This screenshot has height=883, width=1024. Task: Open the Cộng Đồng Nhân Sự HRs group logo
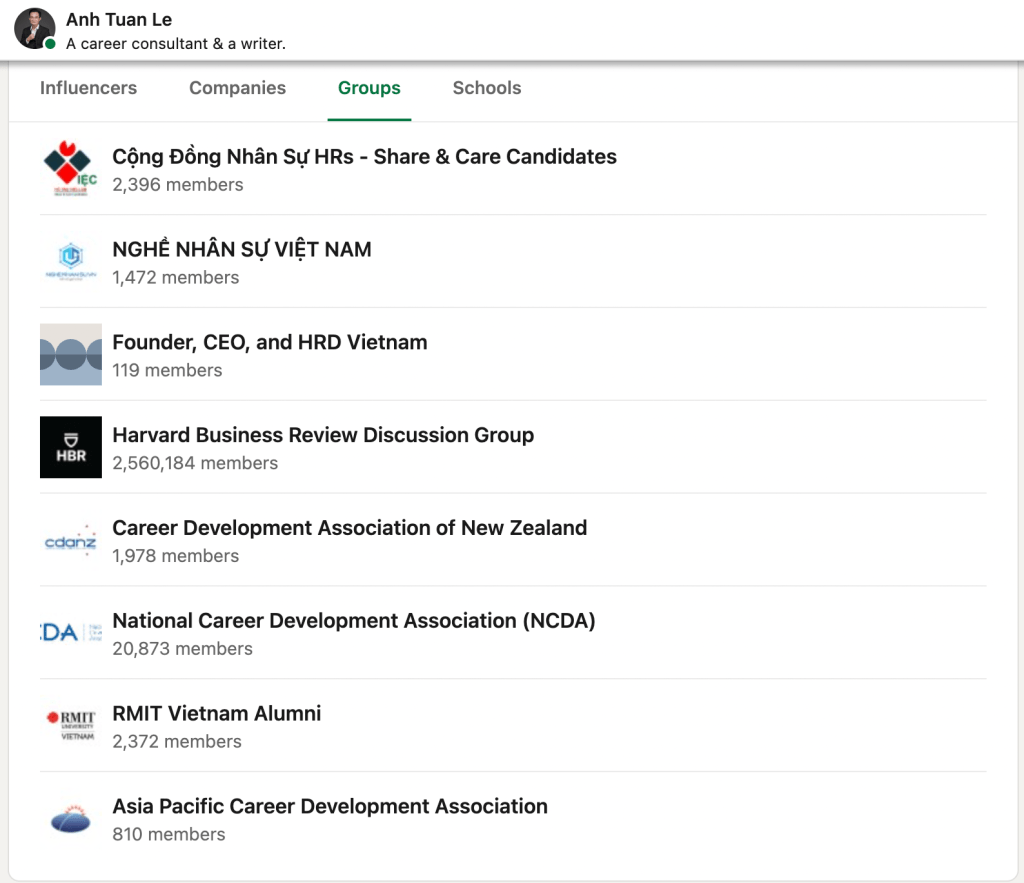(71, 169)
